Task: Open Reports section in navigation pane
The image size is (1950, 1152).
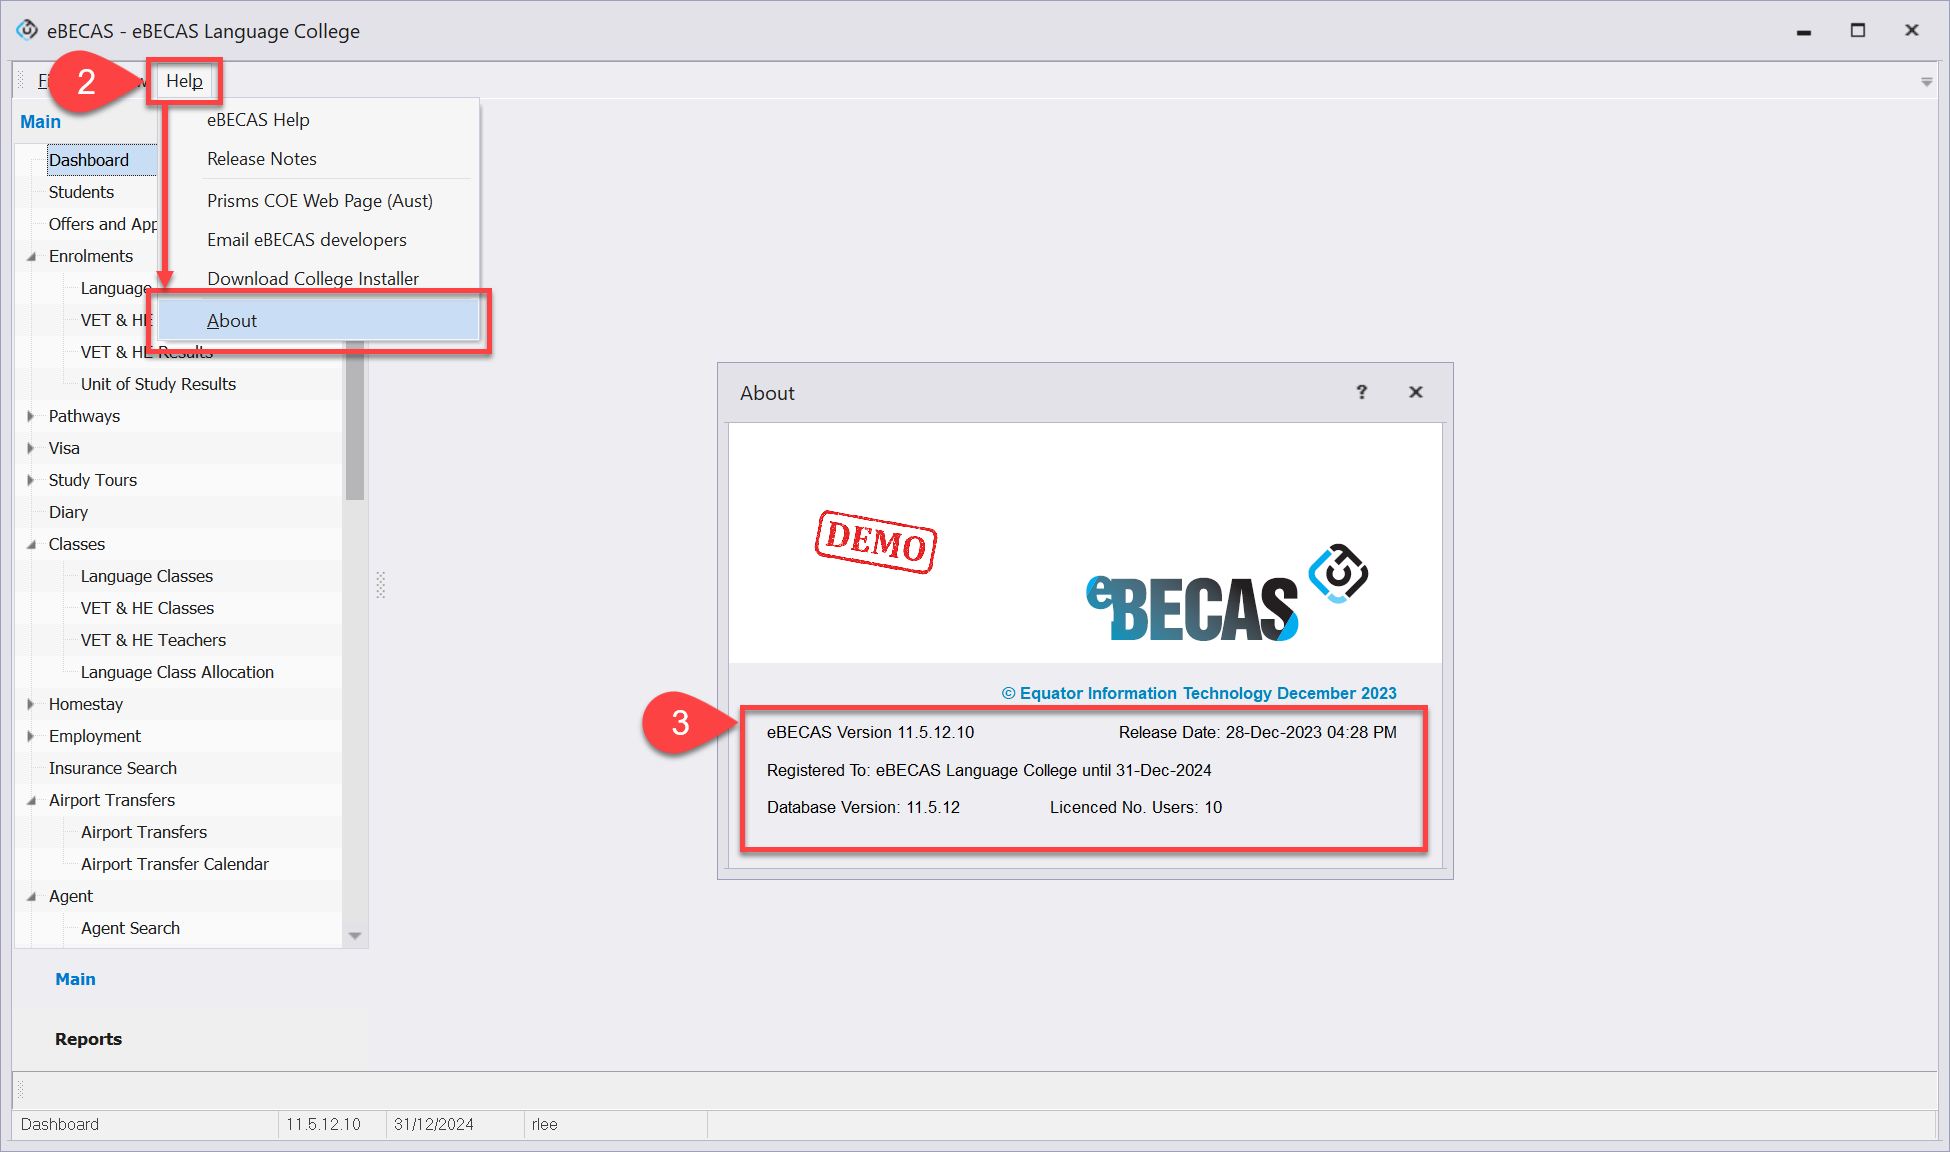Action: tap(88, 1039)
